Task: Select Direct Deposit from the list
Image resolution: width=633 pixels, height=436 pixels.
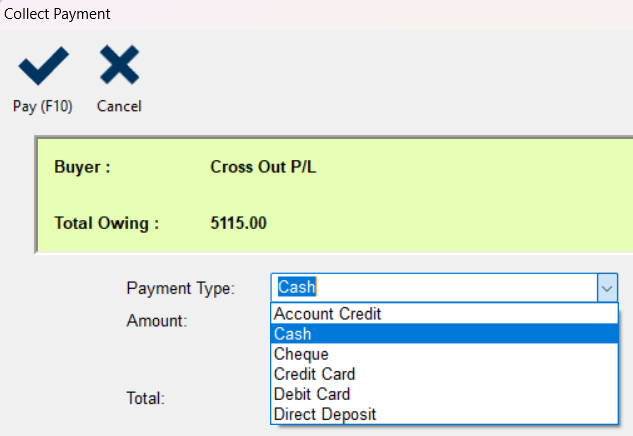Action: [323, 414]
